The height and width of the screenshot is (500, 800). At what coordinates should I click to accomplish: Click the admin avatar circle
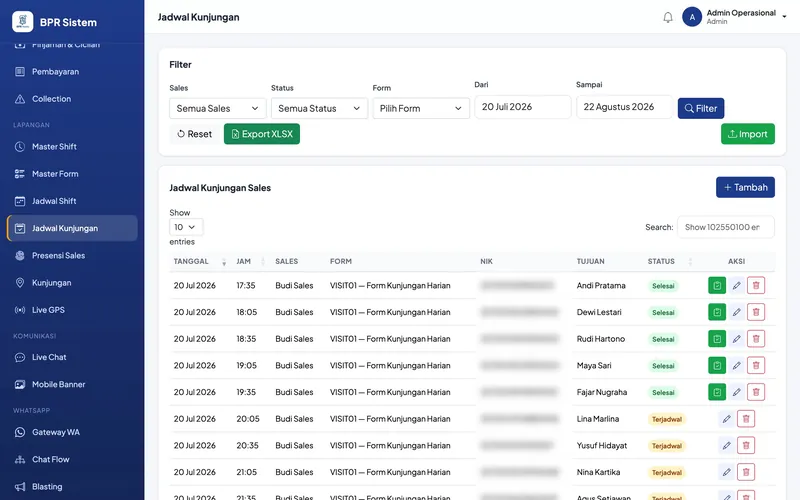692,17
